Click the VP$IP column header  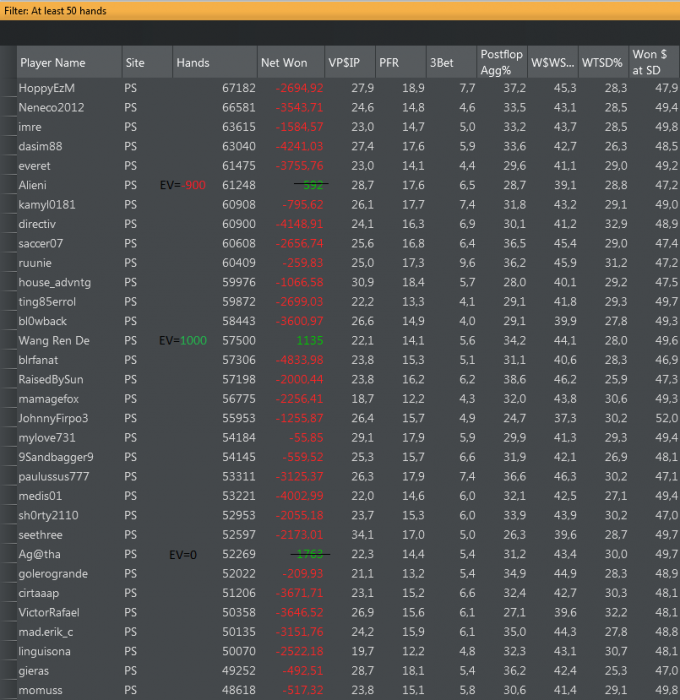pos(350,62)
